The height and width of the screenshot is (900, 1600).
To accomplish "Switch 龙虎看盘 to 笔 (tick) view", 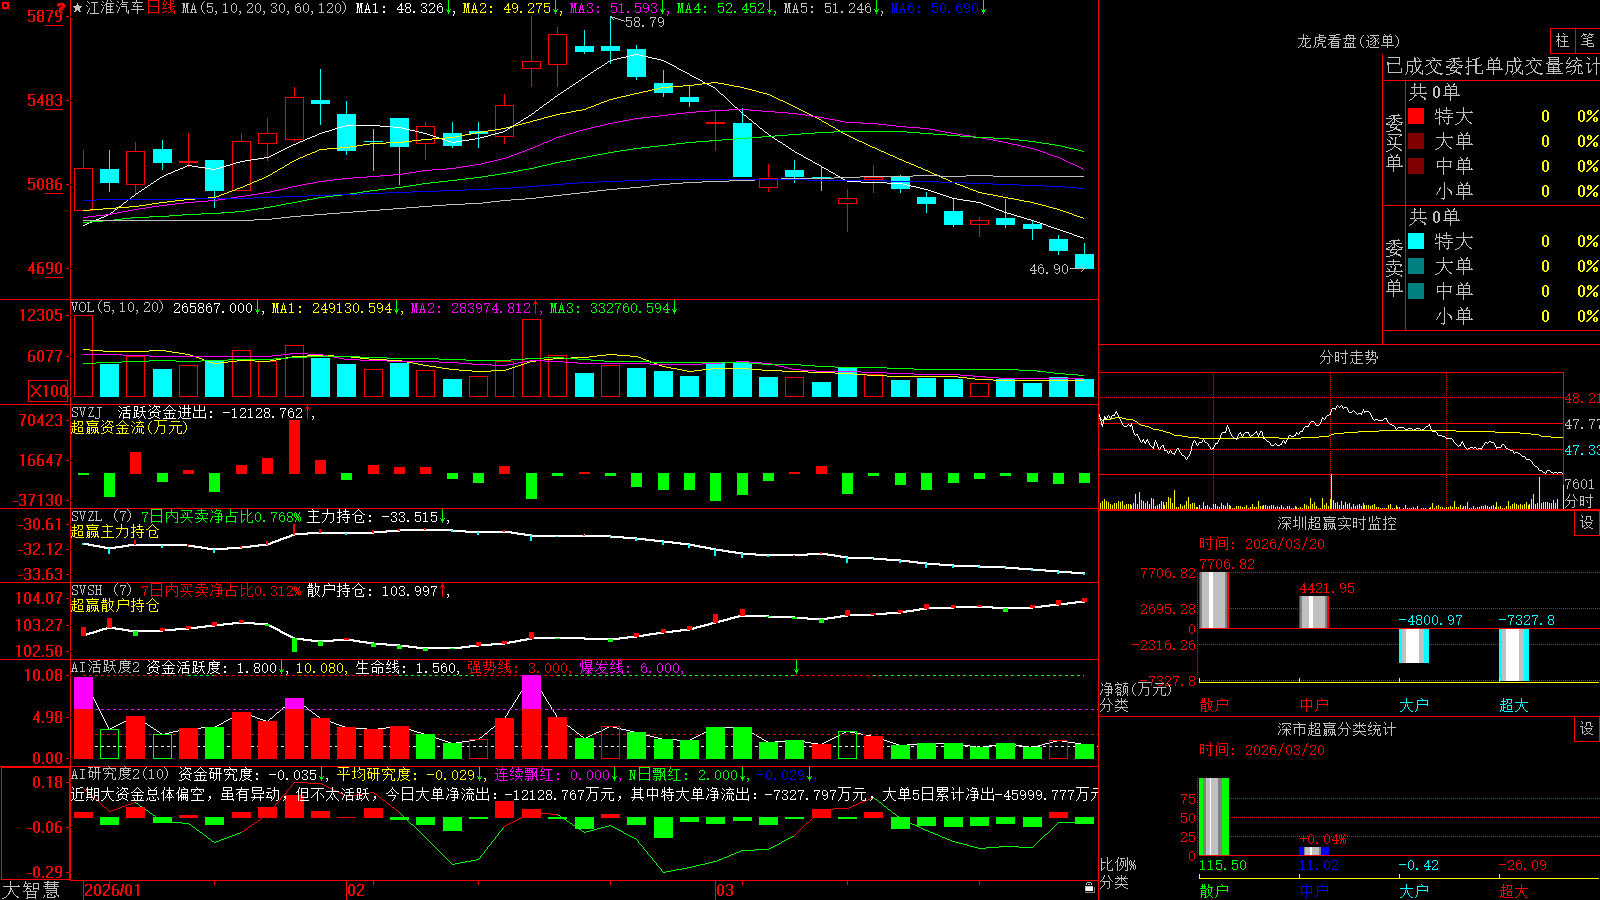I will pos(1587,40).
